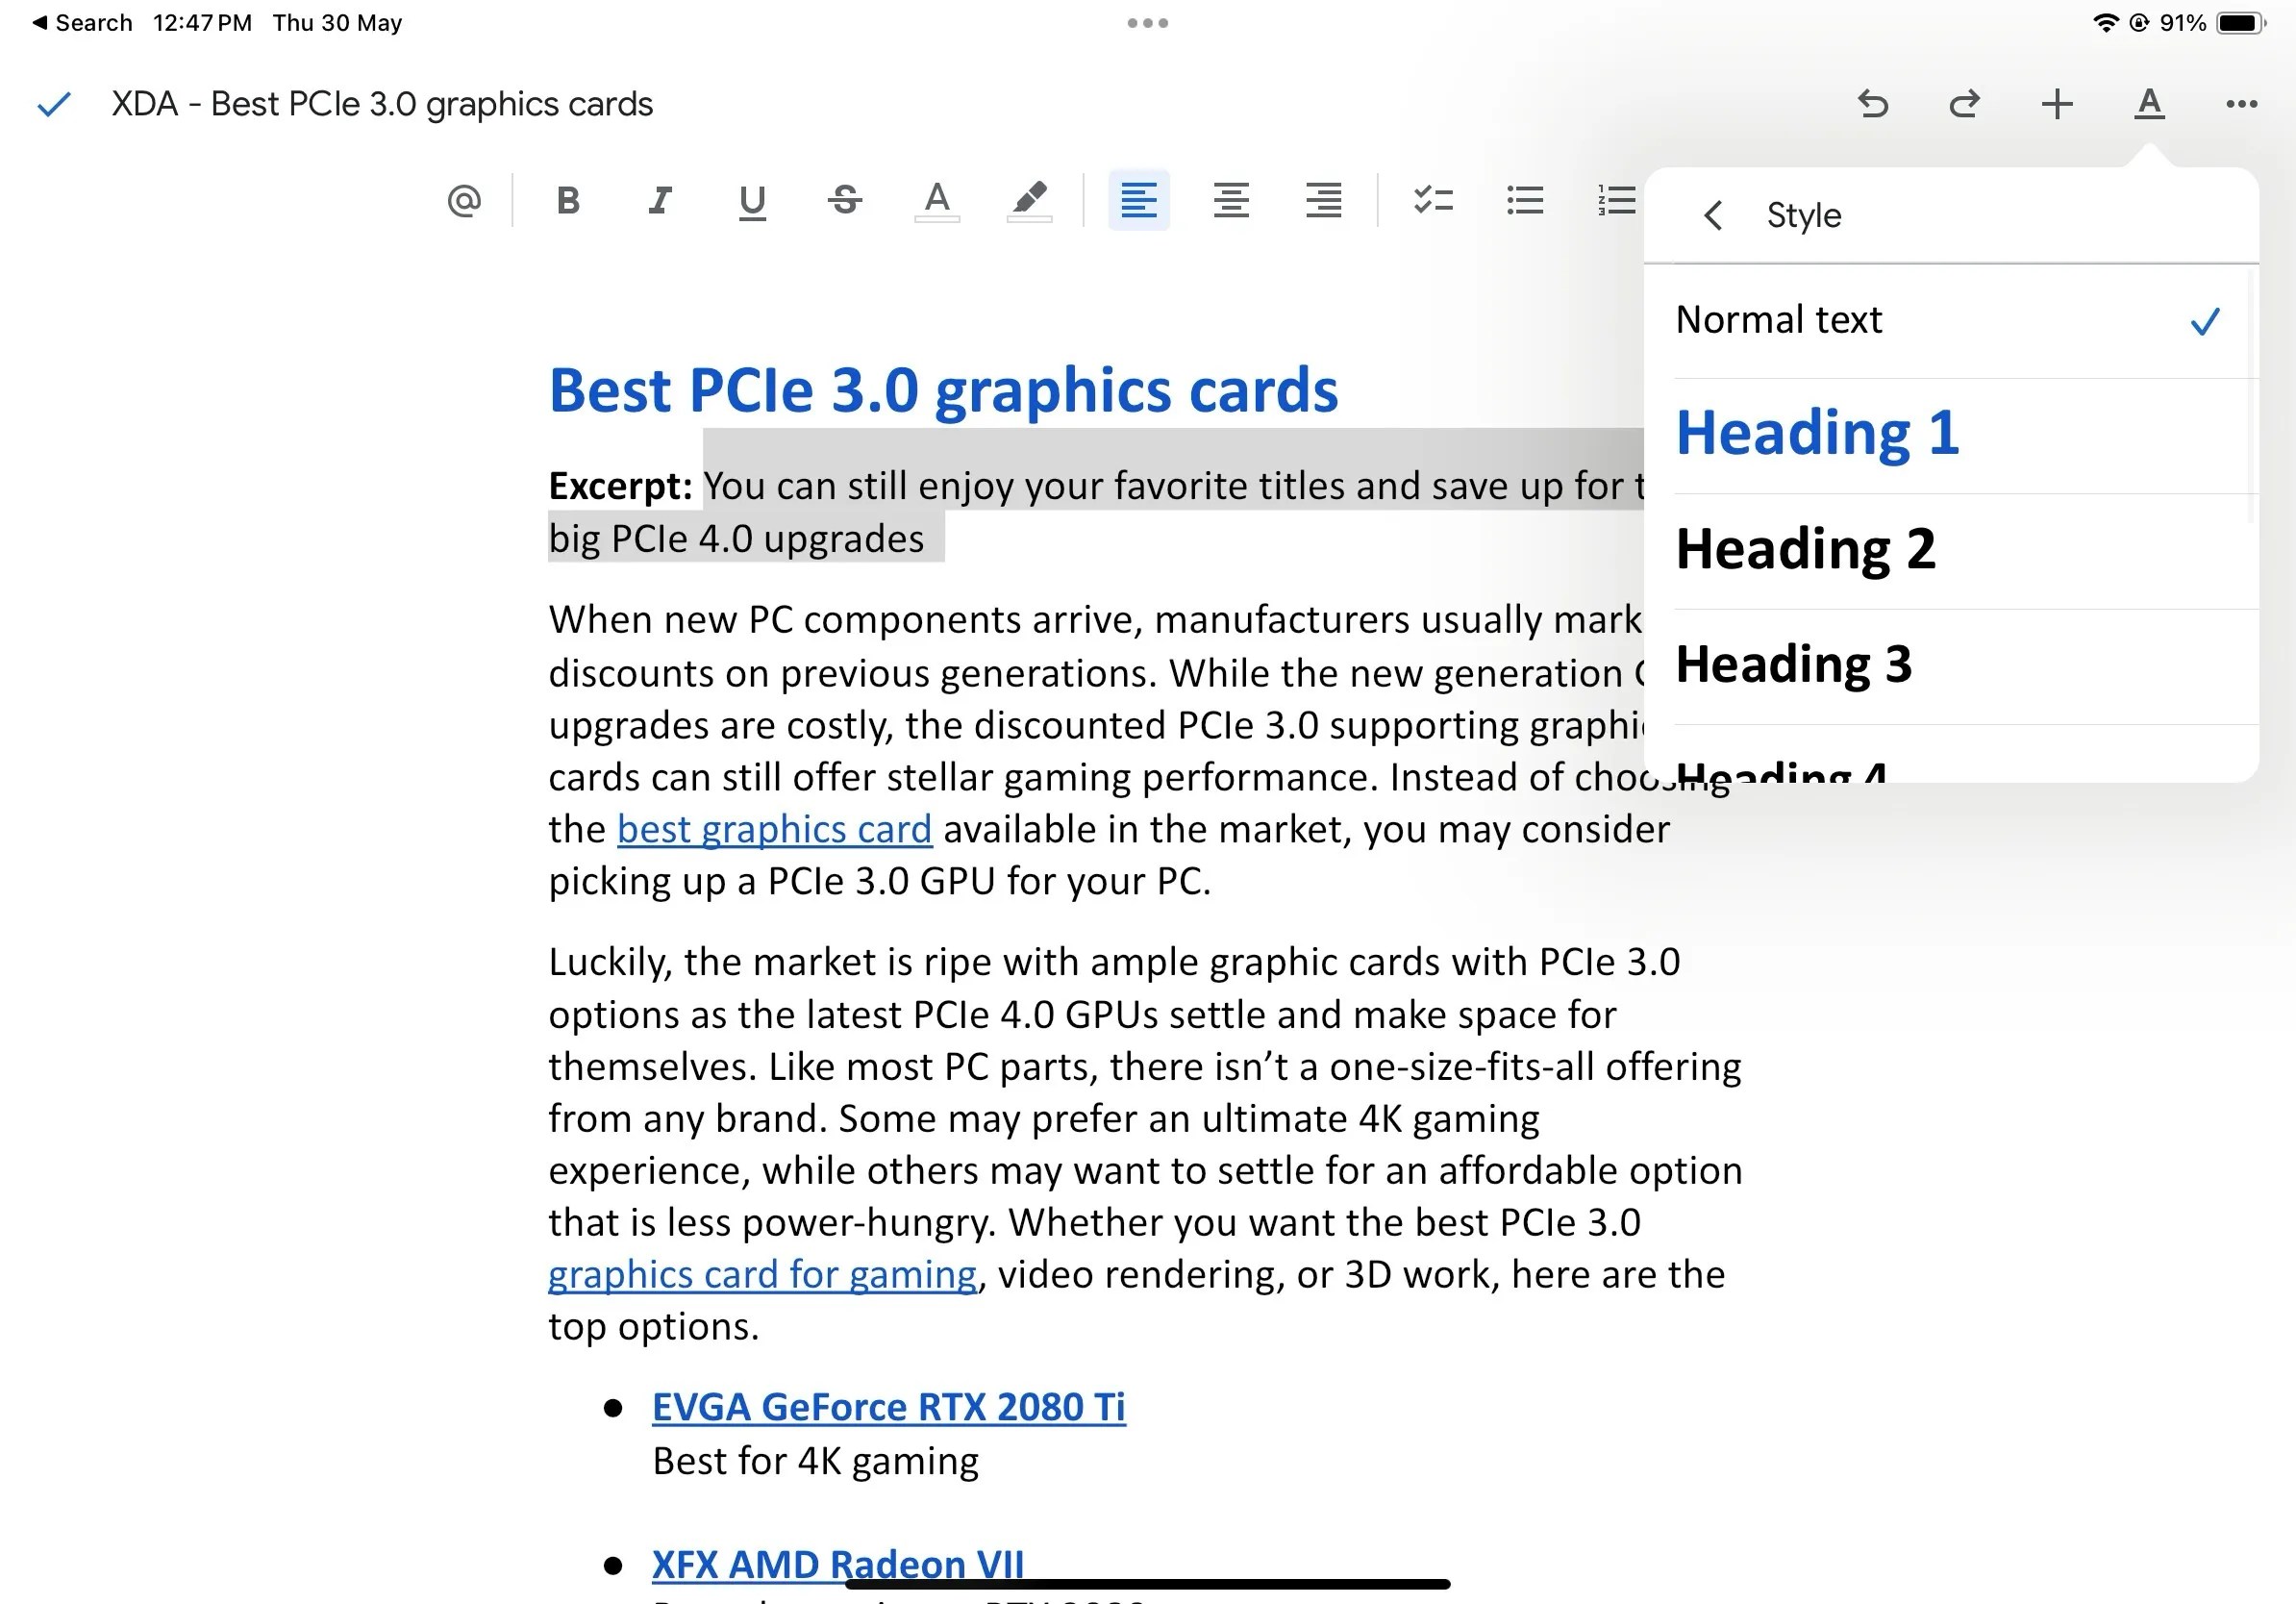Image resolution: width=2296 pixels, height=1604 pixels.
Task: Open the text Format (A) panel
Action: 2149,104
